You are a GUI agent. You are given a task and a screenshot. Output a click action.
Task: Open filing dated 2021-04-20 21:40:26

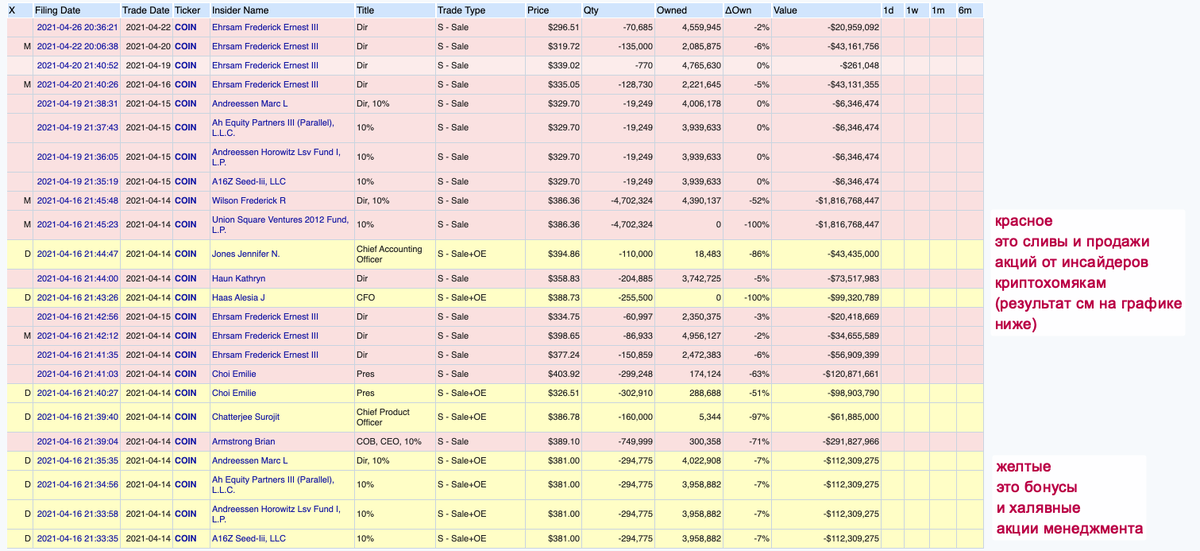coord(78,84)
